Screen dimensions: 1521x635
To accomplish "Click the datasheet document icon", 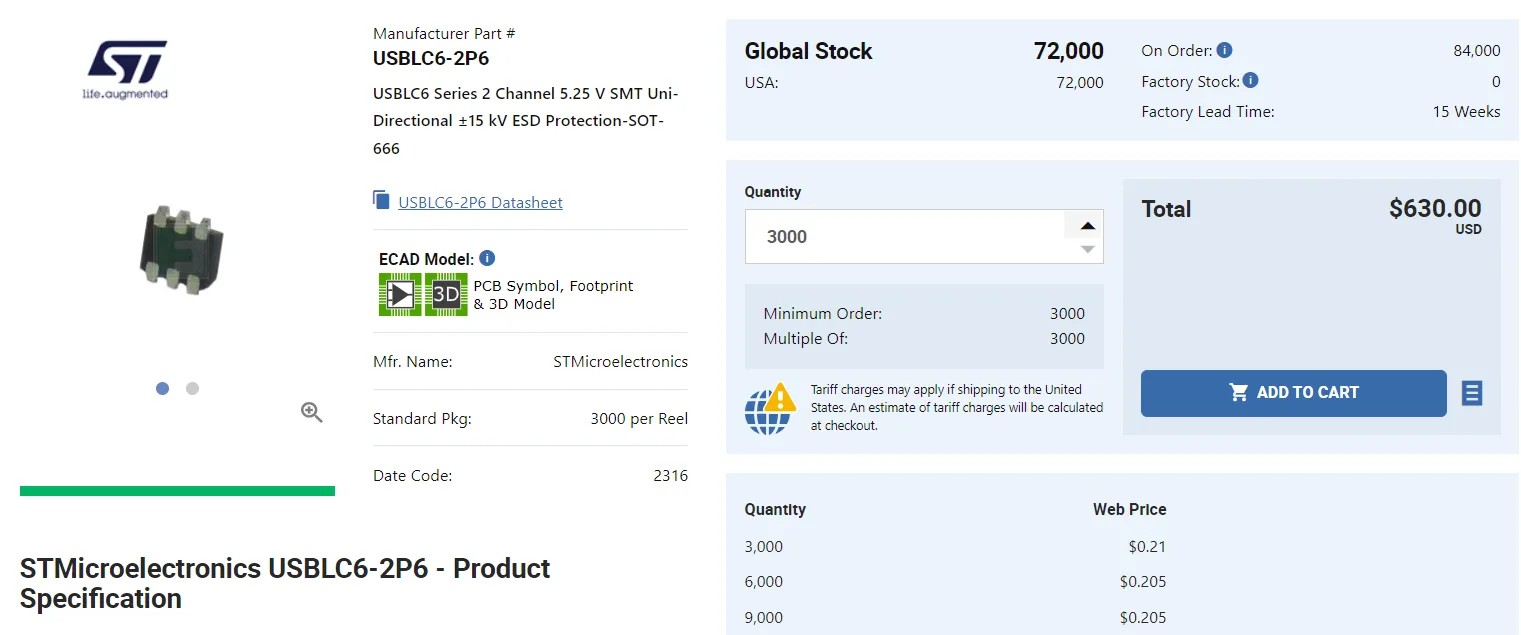I will pos(381,200).
